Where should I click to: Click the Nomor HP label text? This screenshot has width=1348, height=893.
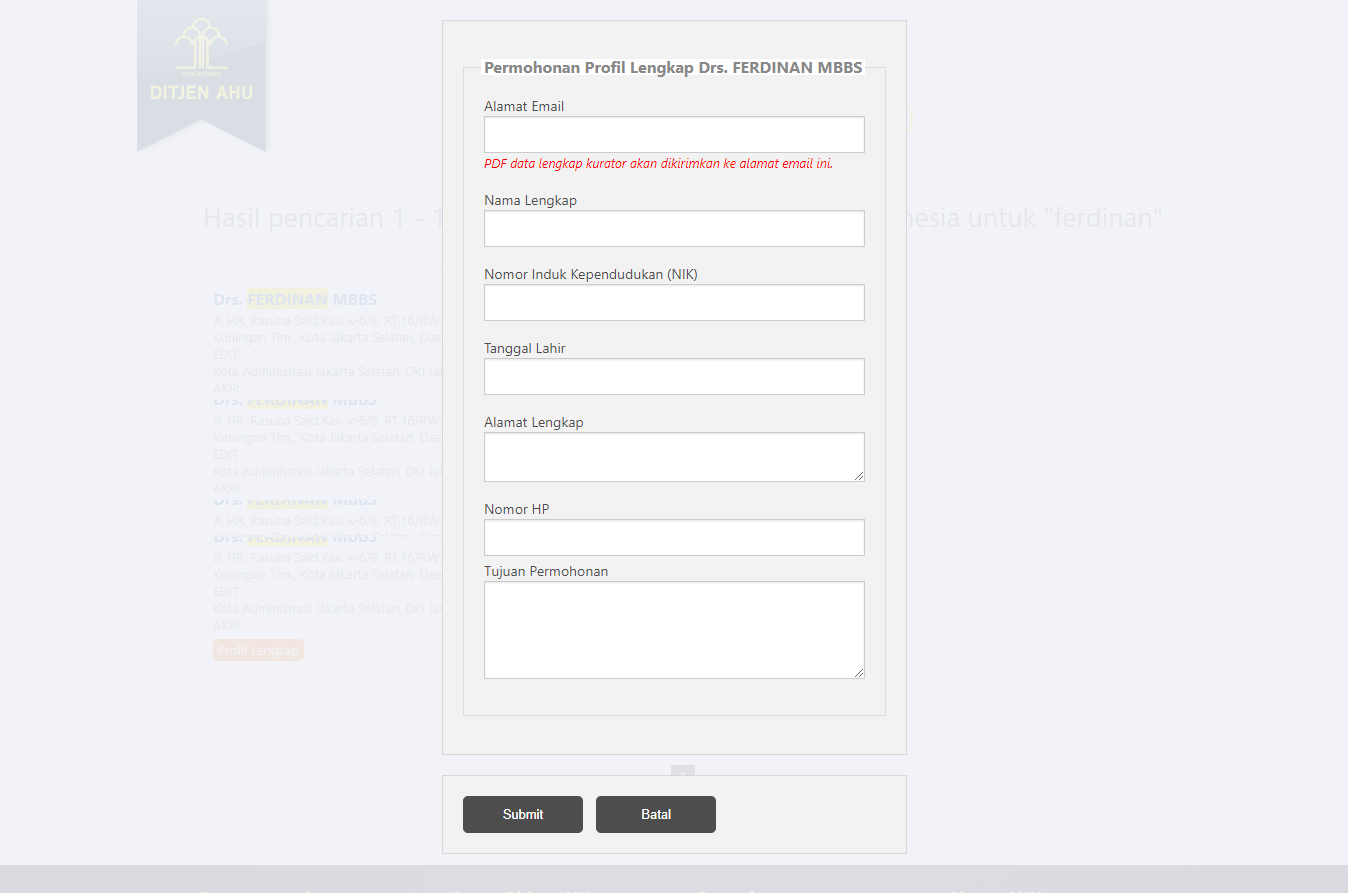click(x=516, y=510)
